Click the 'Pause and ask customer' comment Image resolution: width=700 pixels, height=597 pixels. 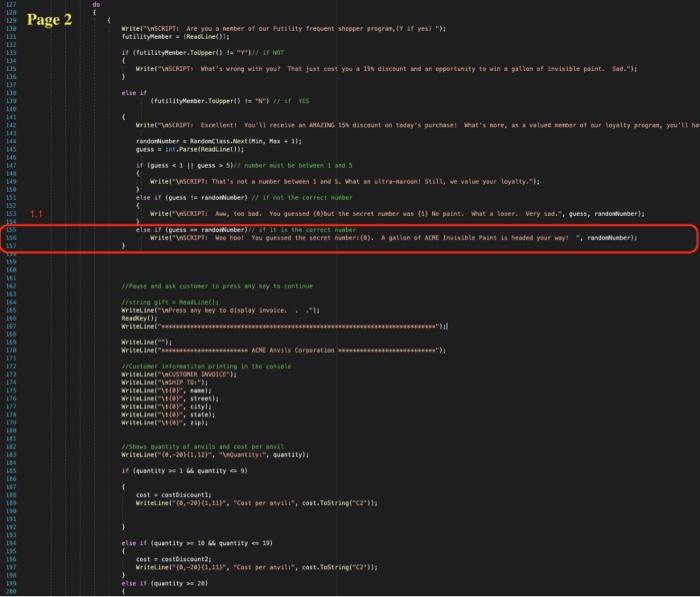[217, 286]
